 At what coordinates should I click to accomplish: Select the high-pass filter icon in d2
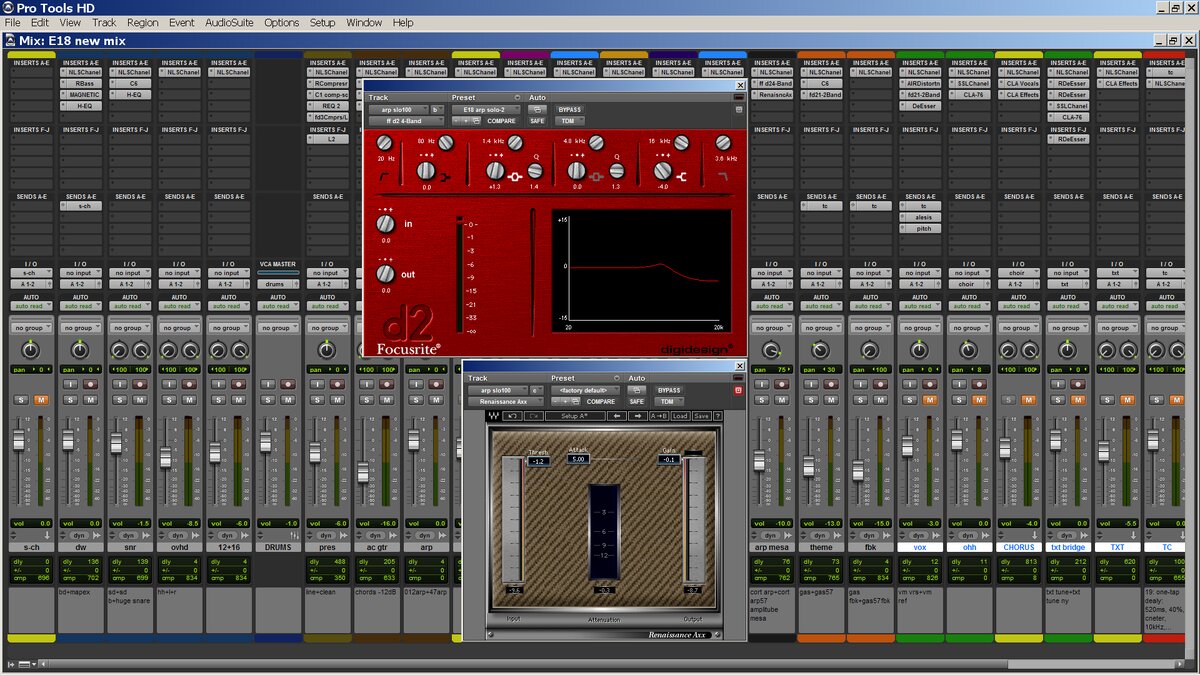384,177
